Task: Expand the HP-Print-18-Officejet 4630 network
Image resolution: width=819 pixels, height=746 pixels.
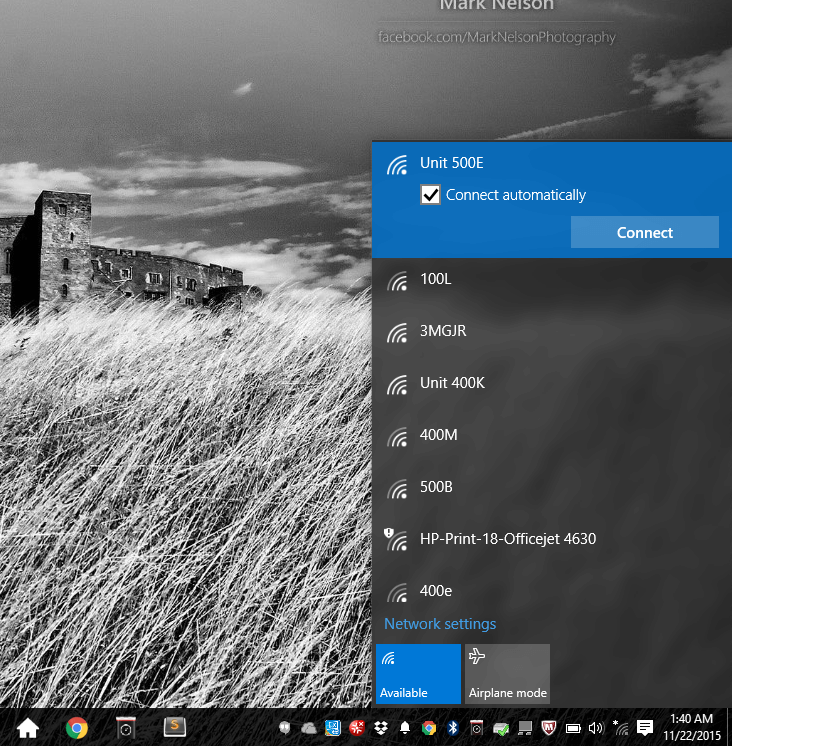Action: (552, 539)
